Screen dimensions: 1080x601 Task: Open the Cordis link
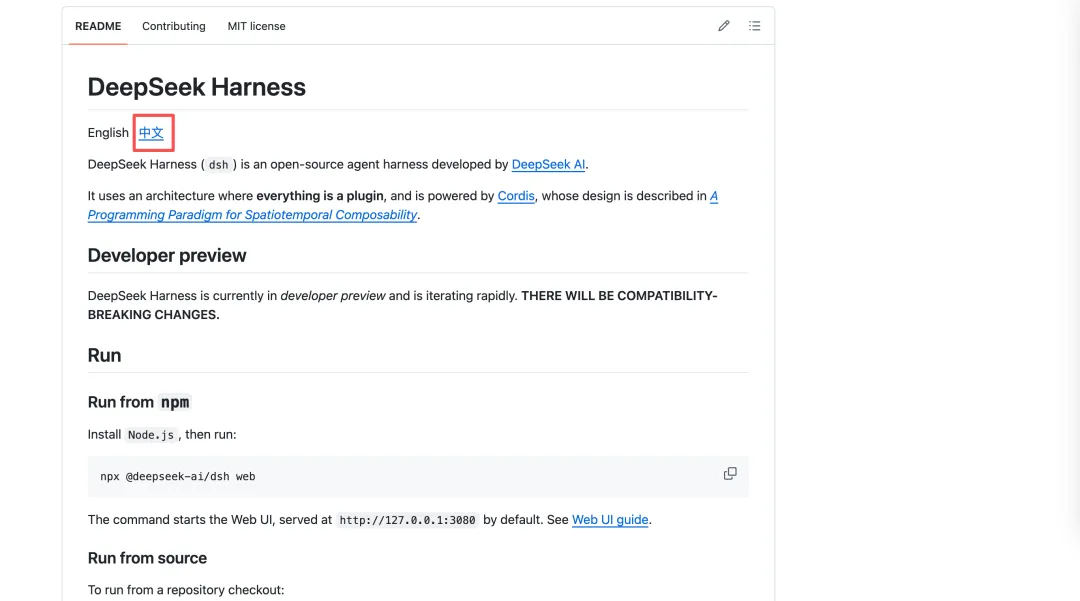pos(516,196)
